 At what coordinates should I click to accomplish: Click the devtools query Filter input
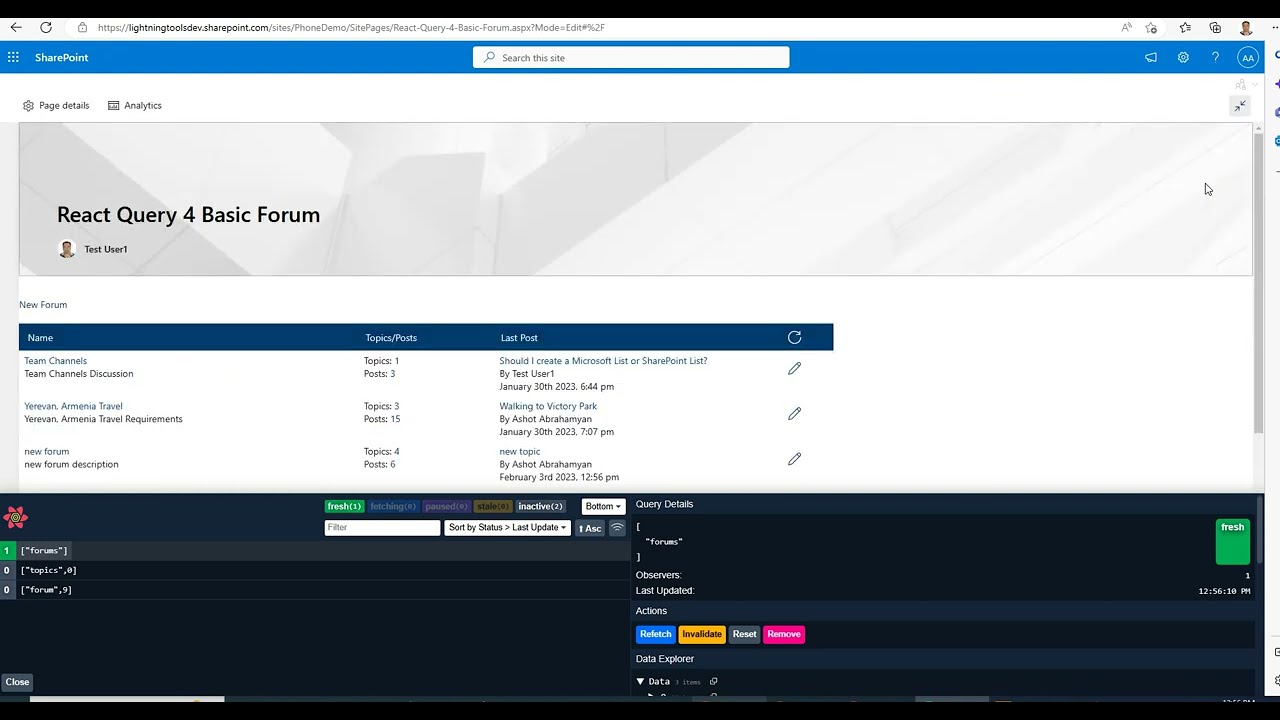click(382, 527)
